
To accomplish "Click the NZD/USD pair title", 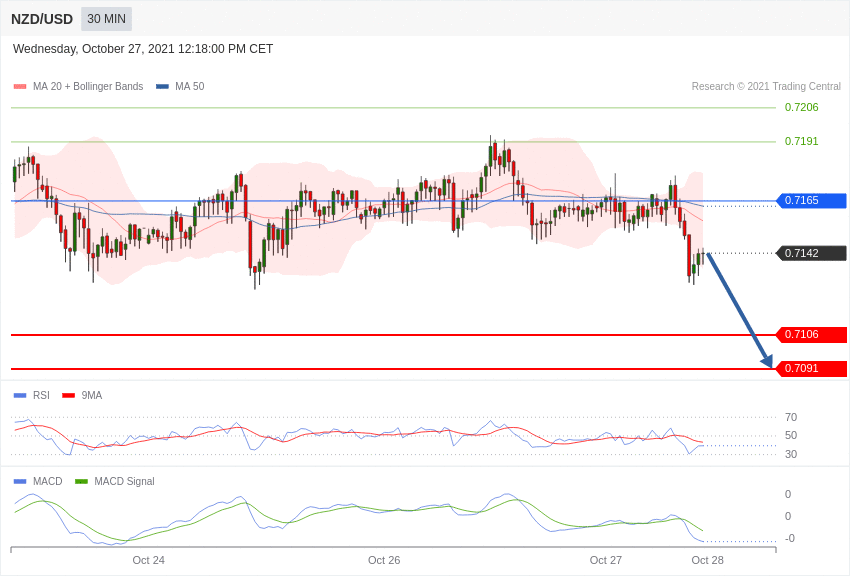I will tap(42, 20).
